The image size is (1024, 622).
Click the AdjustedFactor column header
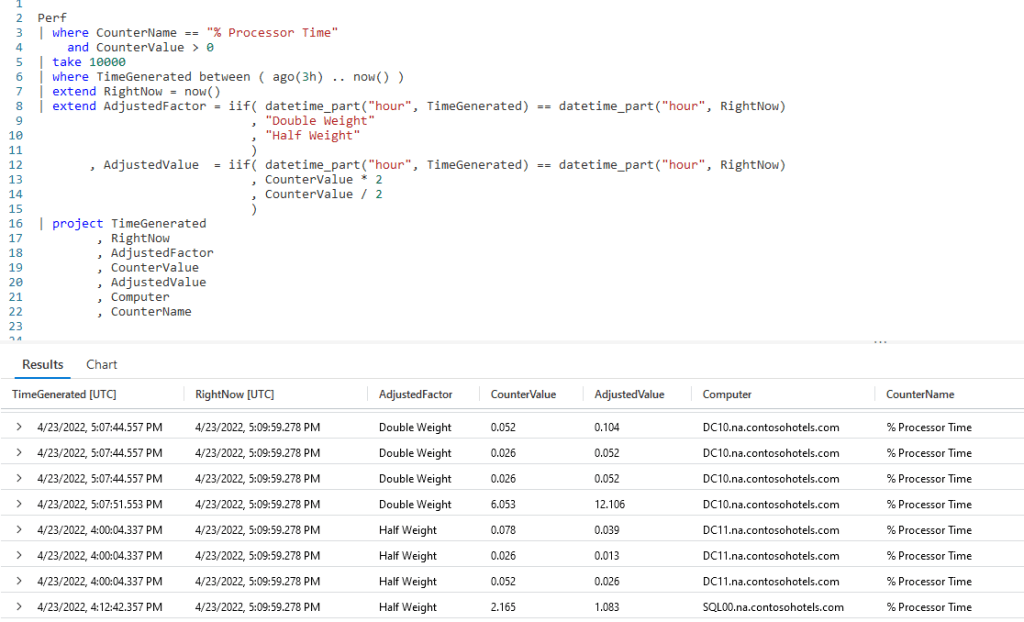415,395
